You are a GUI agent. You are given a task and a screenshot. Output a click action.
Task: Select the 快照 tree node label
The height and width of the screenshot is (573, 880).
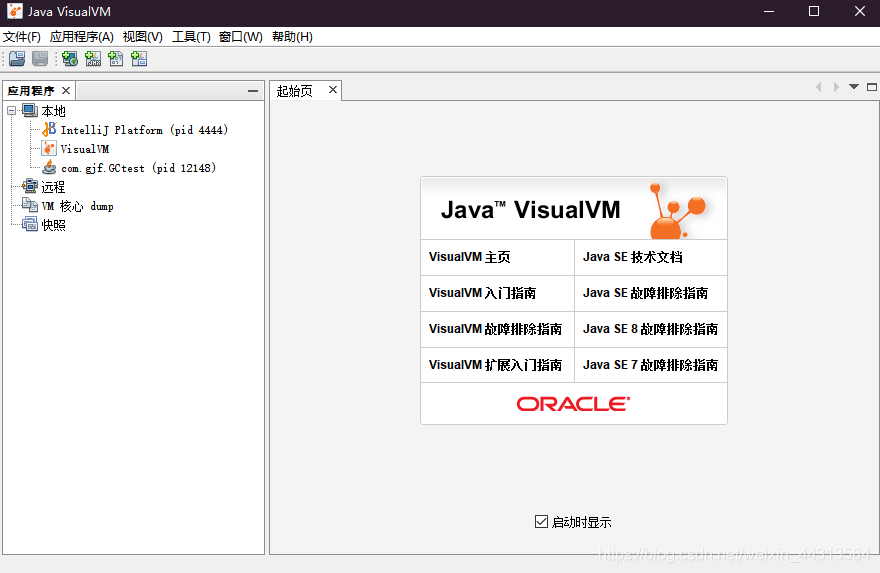click(53, 225)
